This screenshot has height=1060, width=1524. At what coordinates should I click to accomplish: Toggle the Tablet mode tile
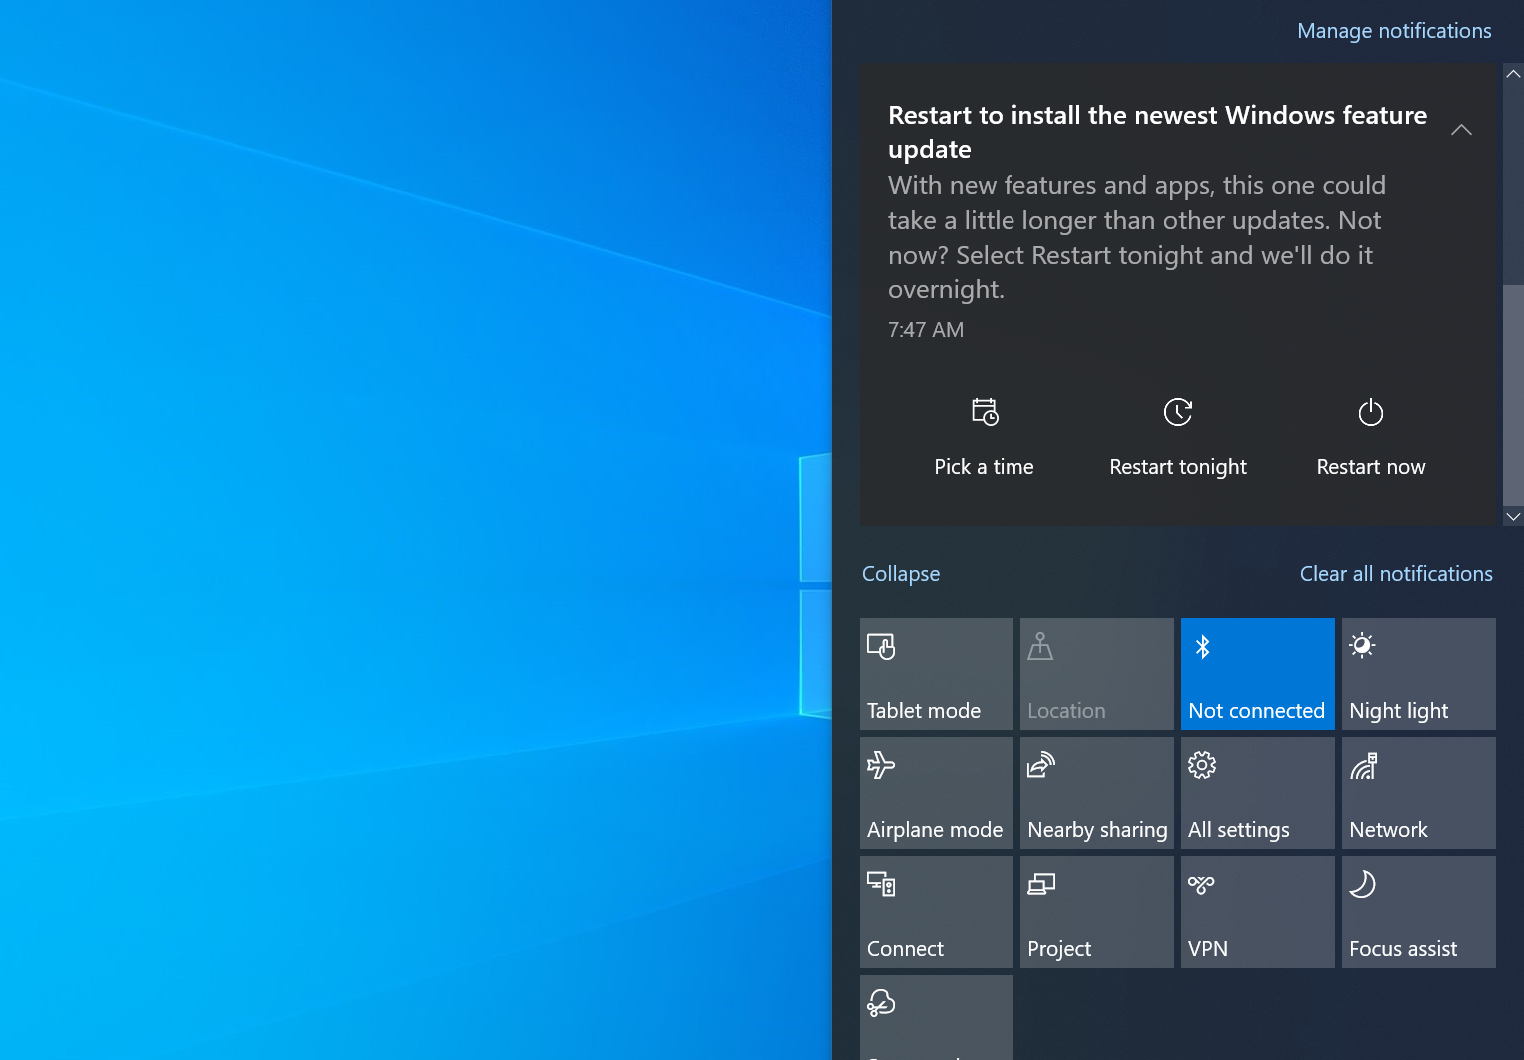(x=936, y=674)
